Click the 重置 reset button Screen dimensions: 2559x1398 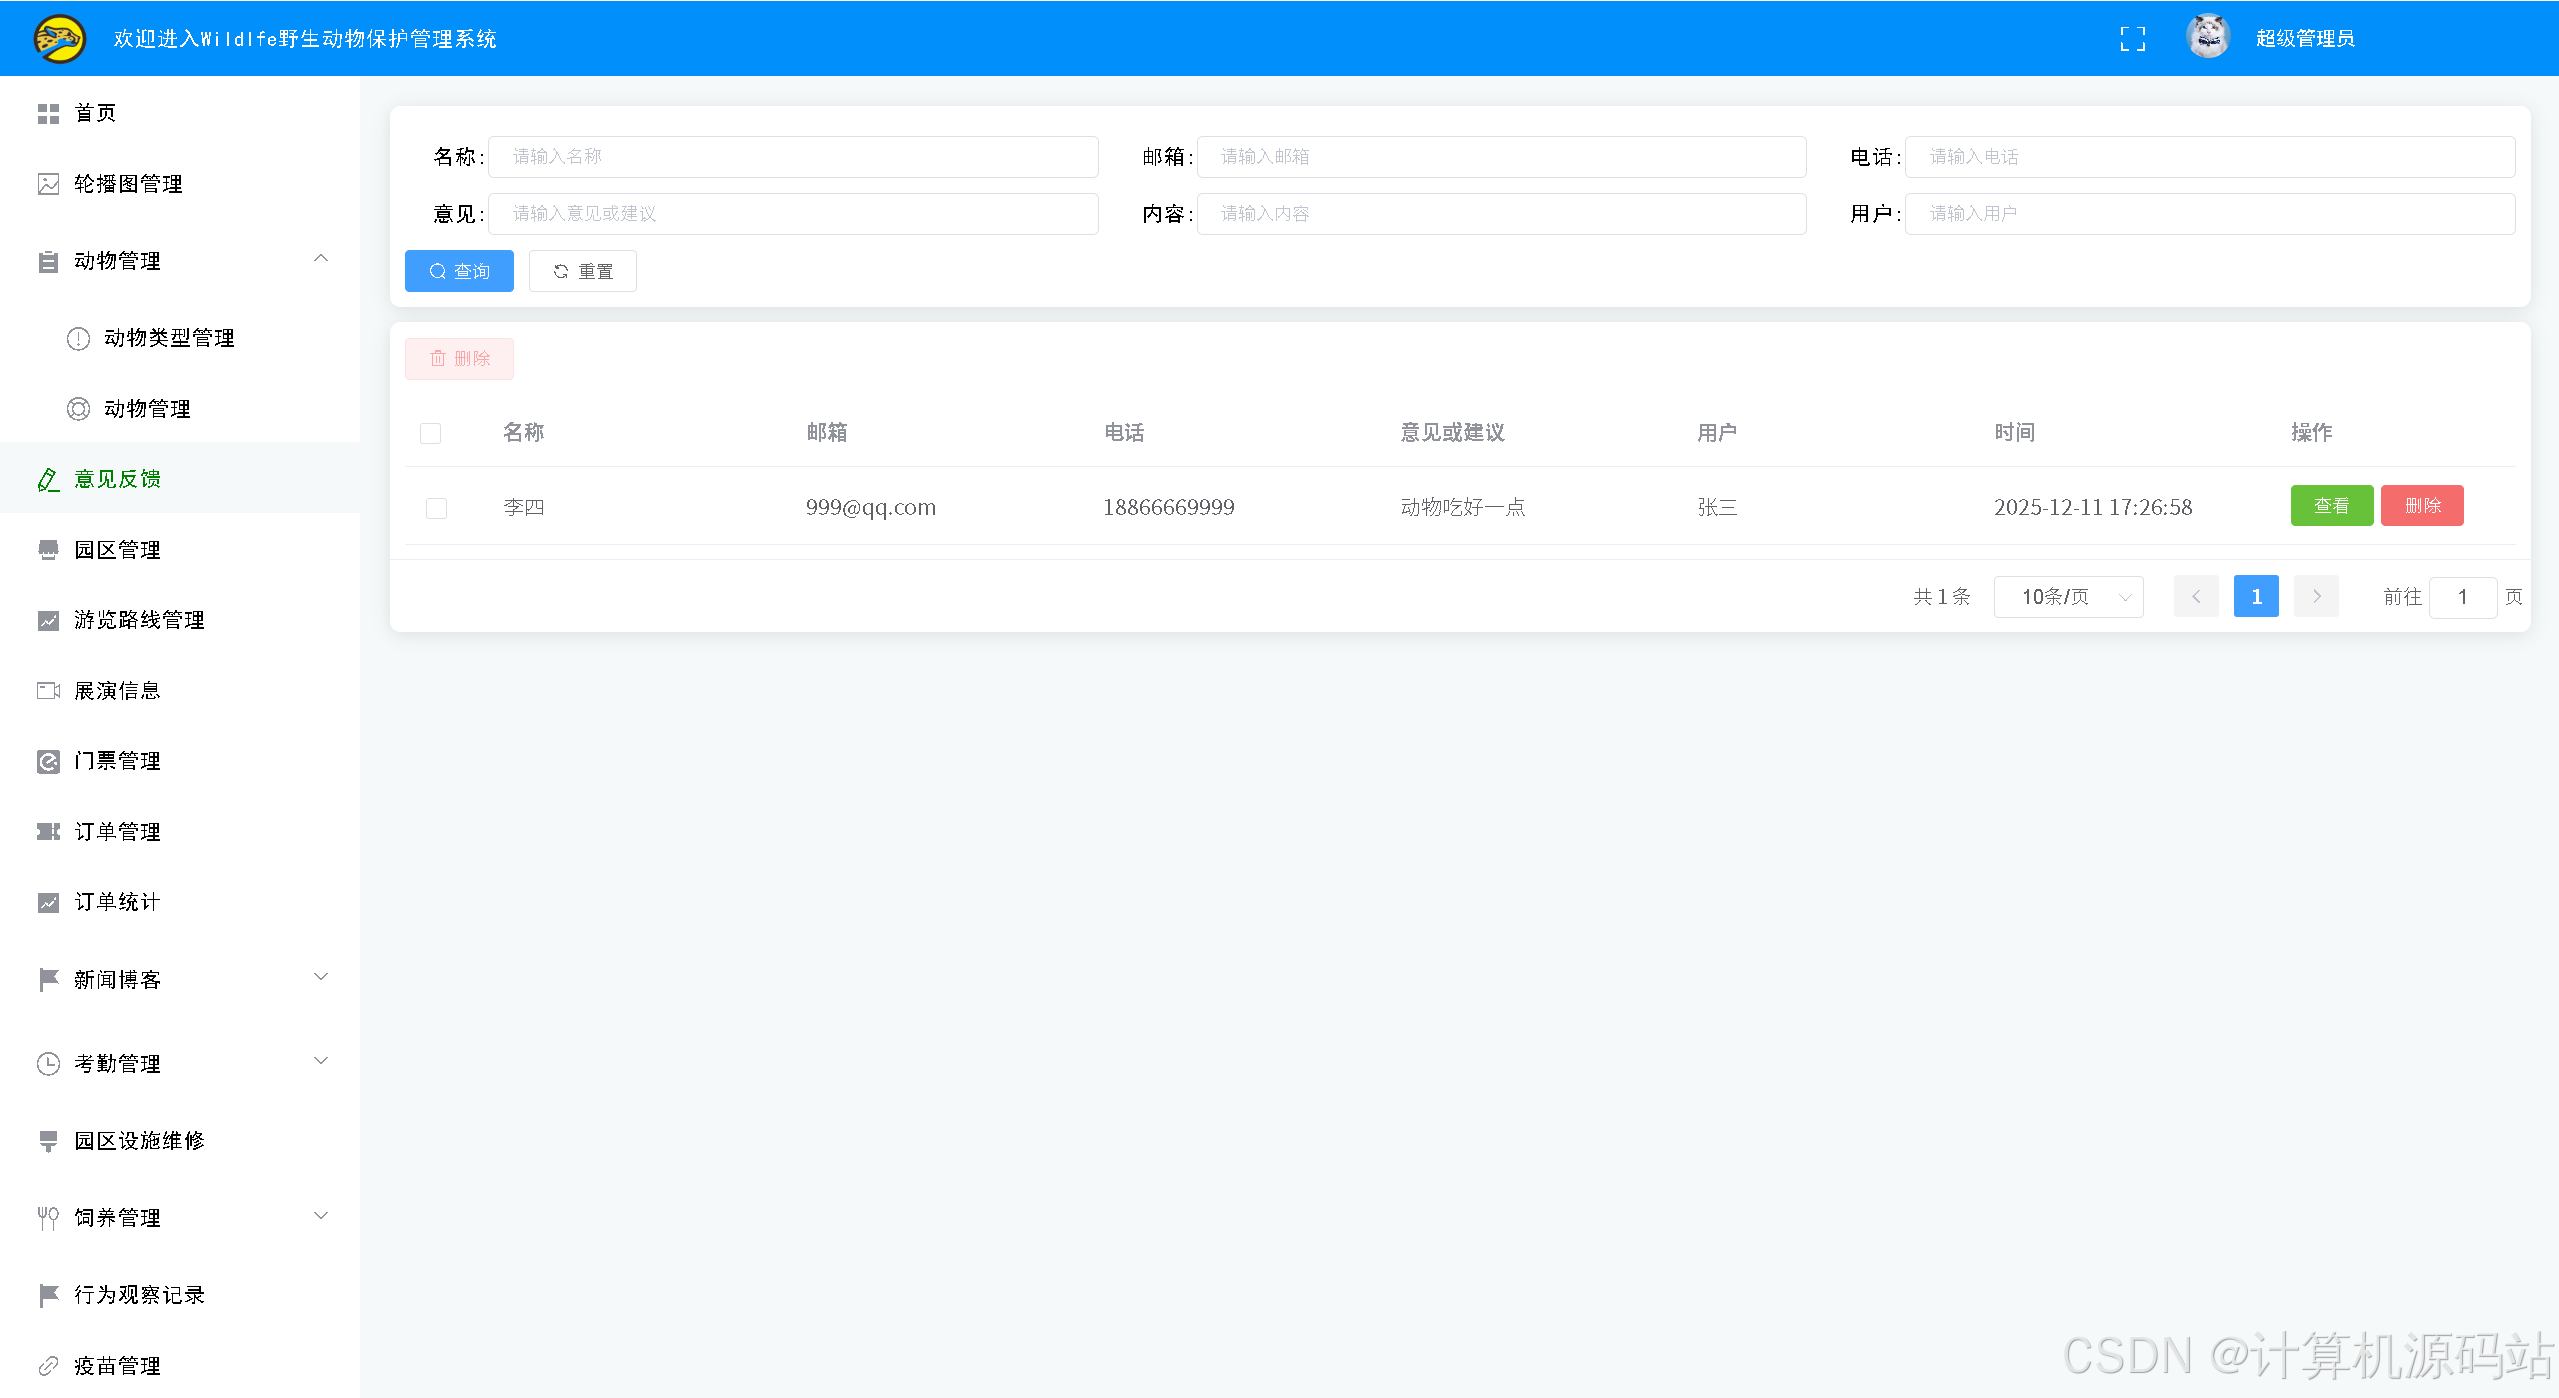583,271
